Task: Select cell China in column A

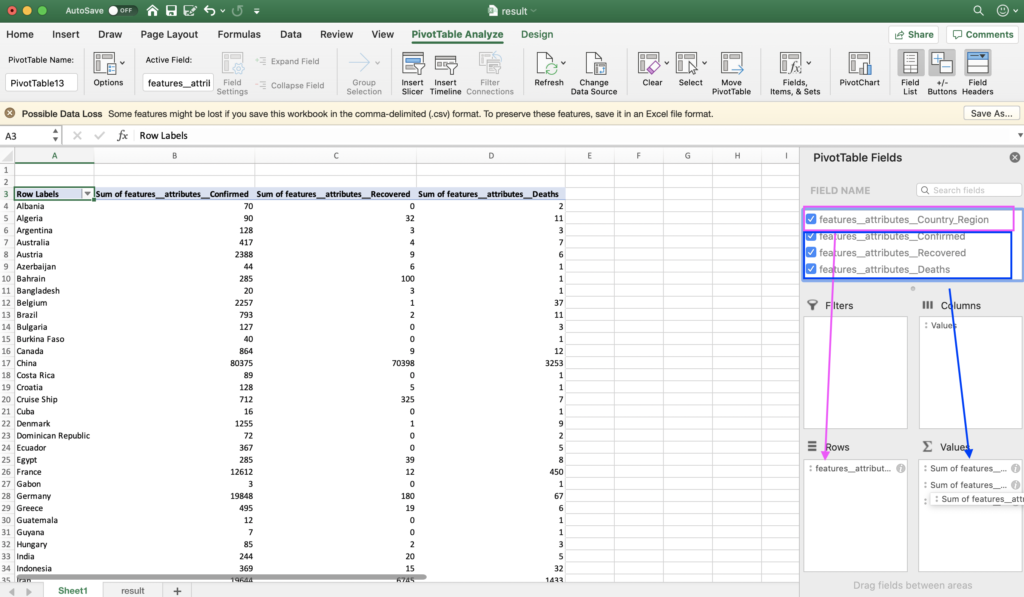Action: point(54,363)
